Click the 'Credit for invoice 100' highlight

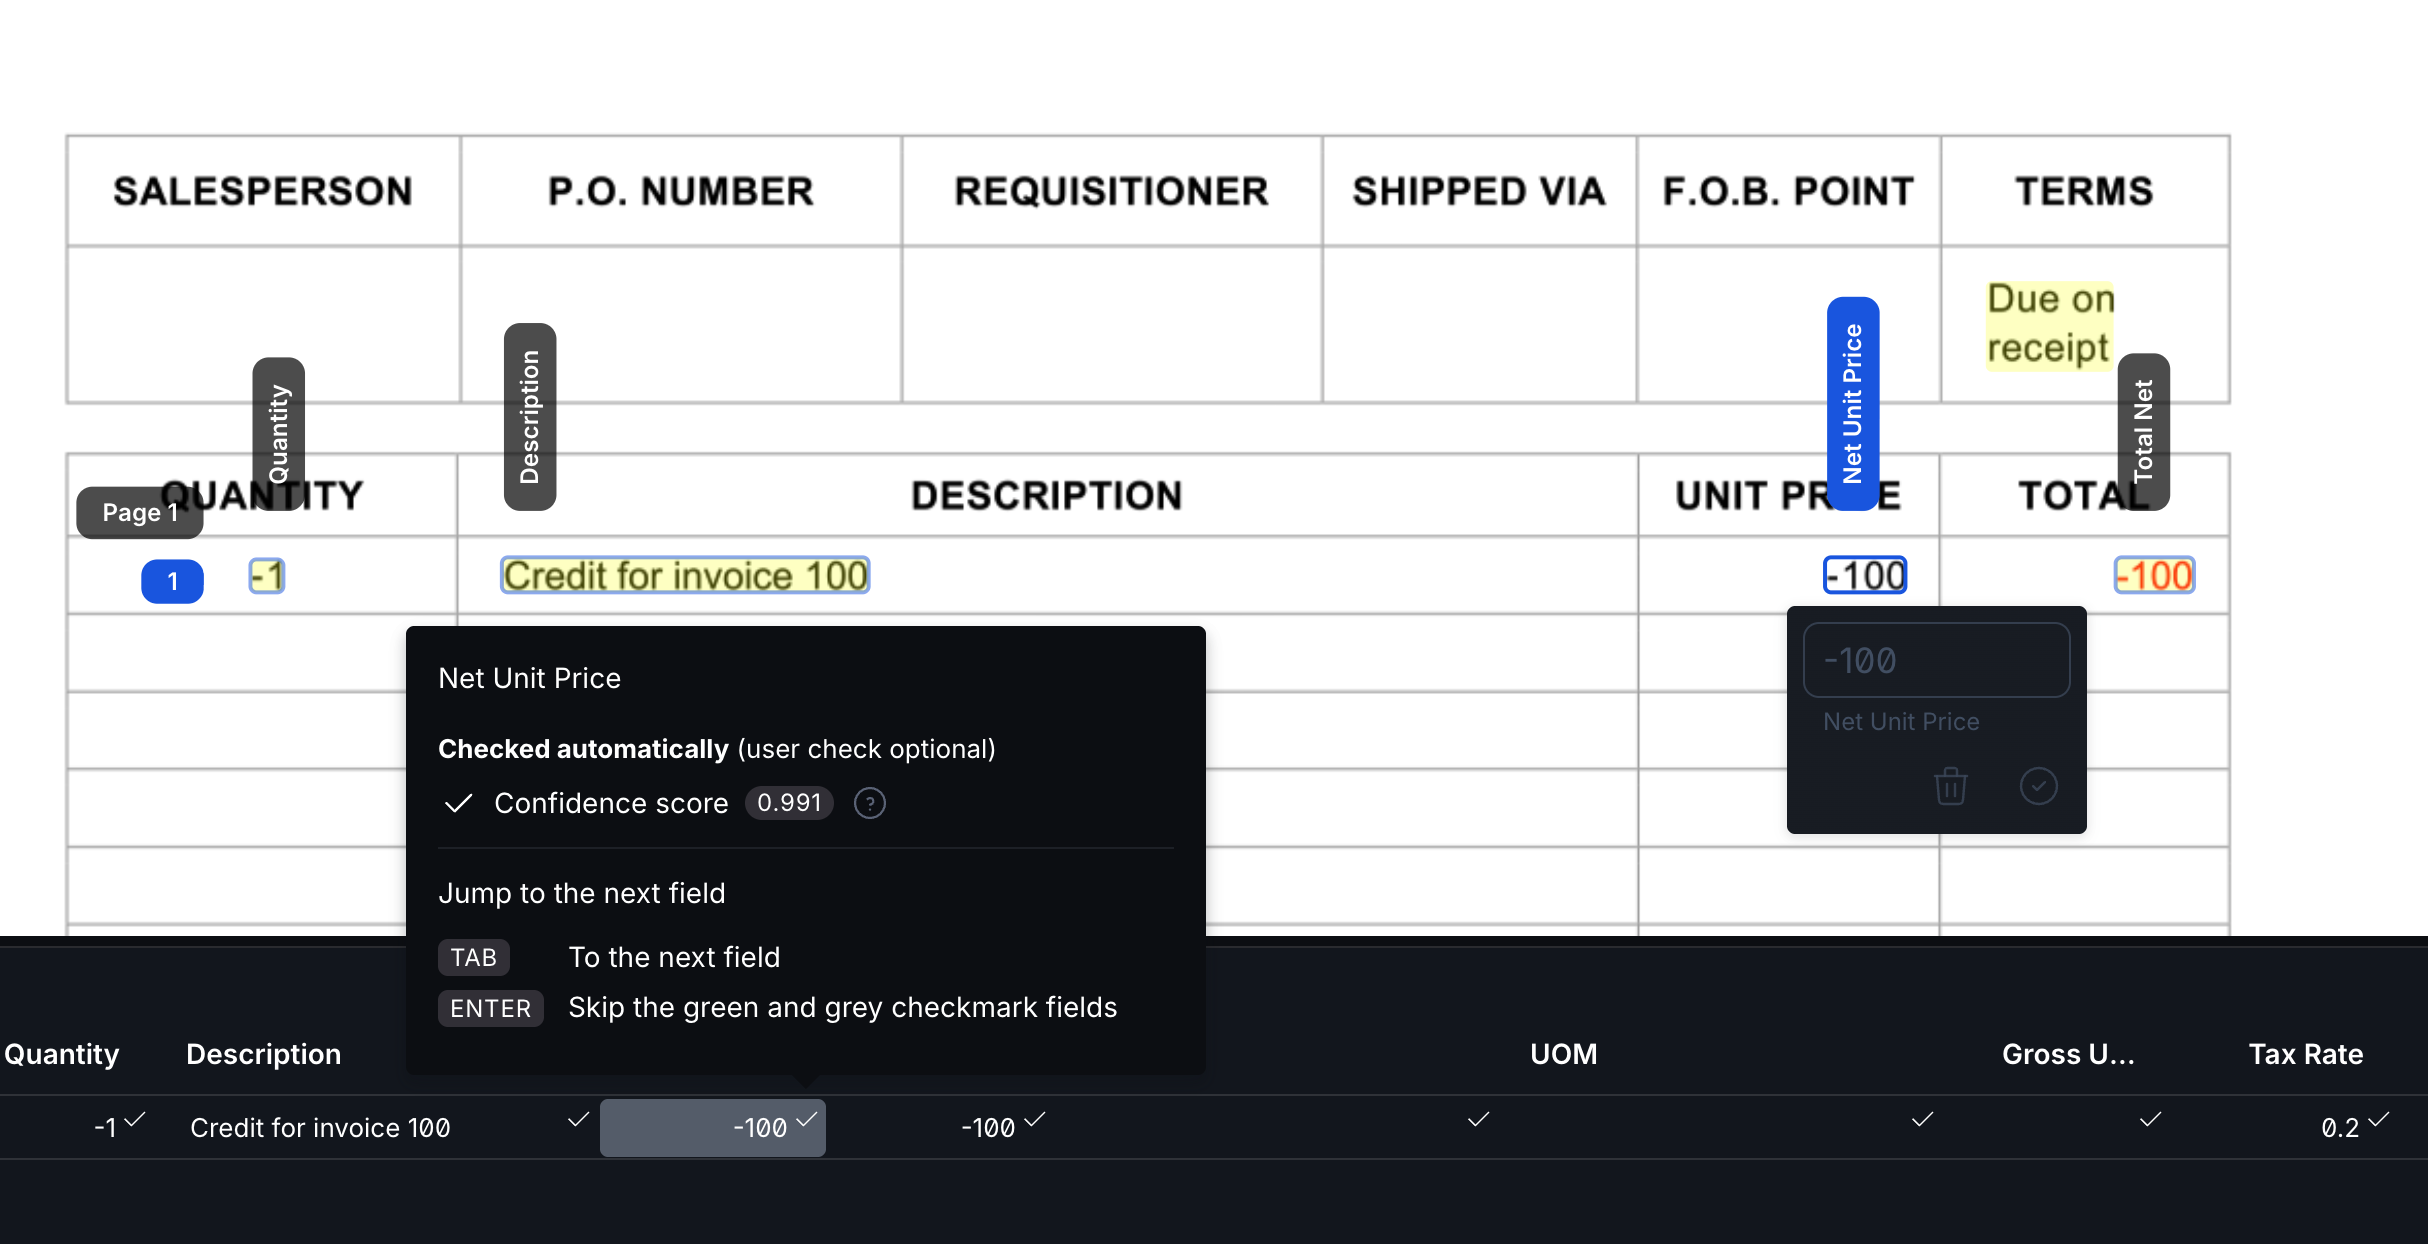tap(684, 576)
